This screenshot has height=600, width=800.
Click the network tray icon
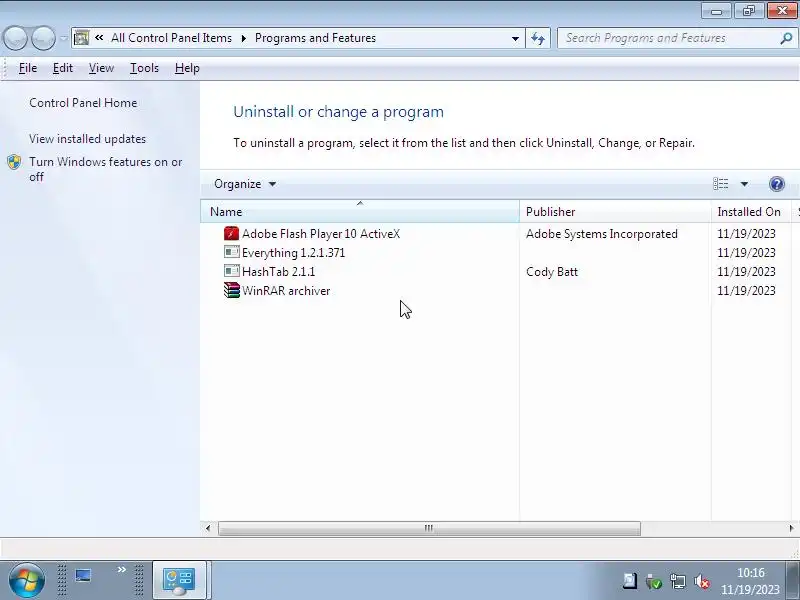tap(678, 581)
